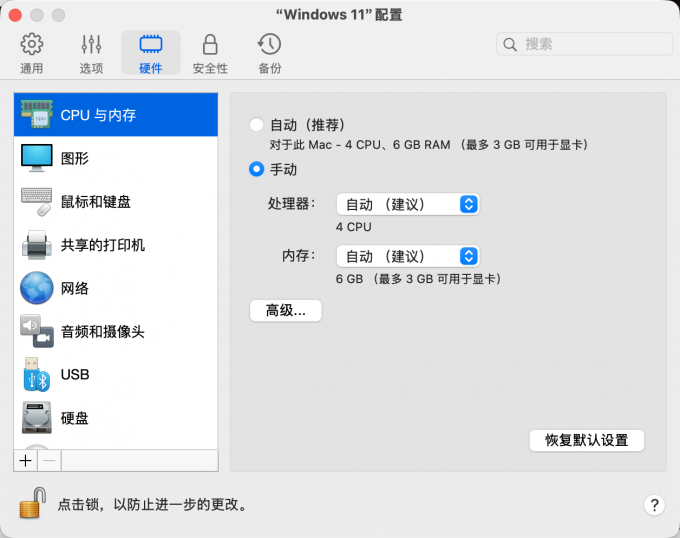Select 鼠标和键盘 text in sidebar
The width and height of the screenshot is (680, 538).
[95, 202]
